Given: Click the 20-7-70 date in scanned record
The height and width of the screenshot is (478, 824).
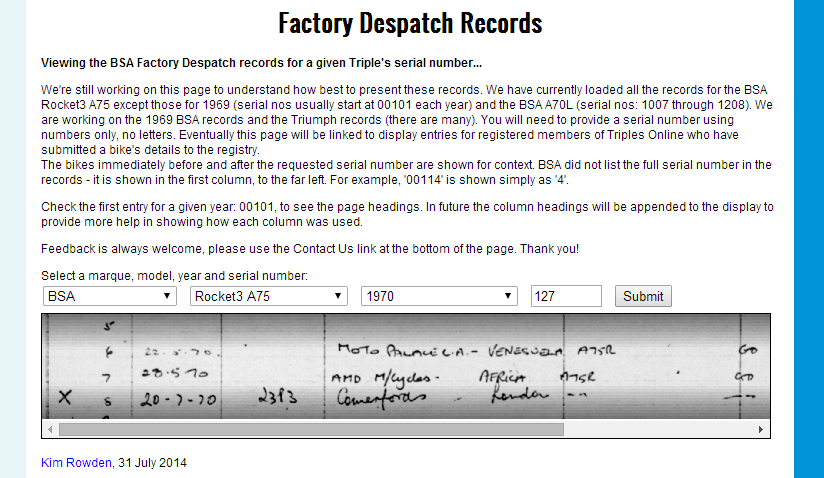Looking at the screenshot, I should pos(178,400).
